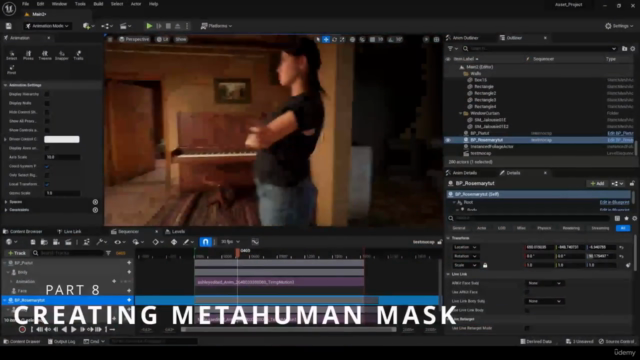The image size is (640, 360).
Task: Enable Display Hierarchy checkbox
Action: coord(47,94)
